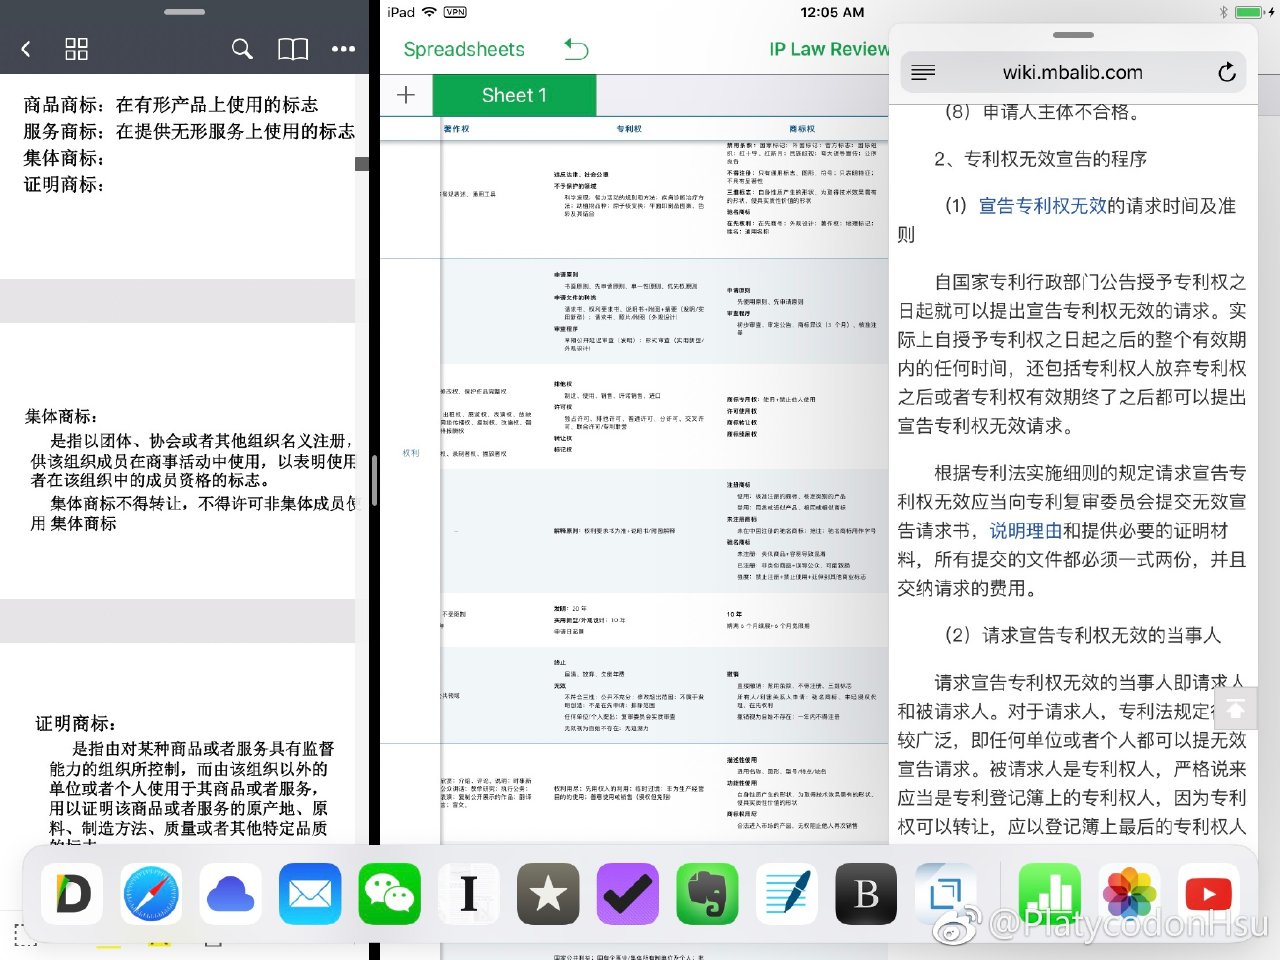
Task: Select the Sheet 1 tab
Action: [514, 95]
